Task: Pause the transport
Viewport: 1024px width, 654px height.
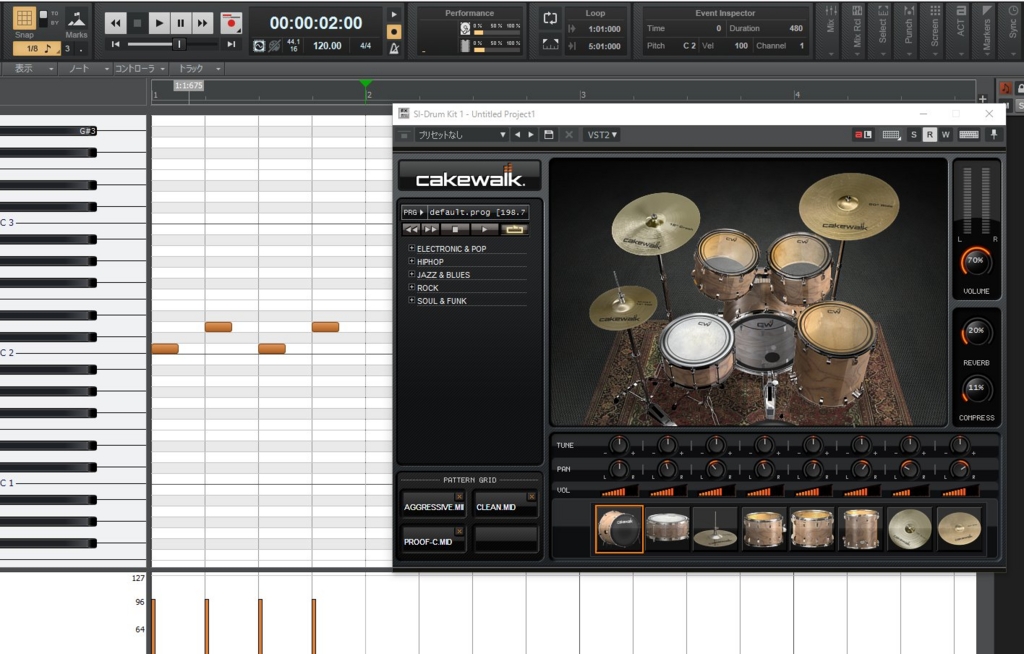Action: click(x=181, y=24)
